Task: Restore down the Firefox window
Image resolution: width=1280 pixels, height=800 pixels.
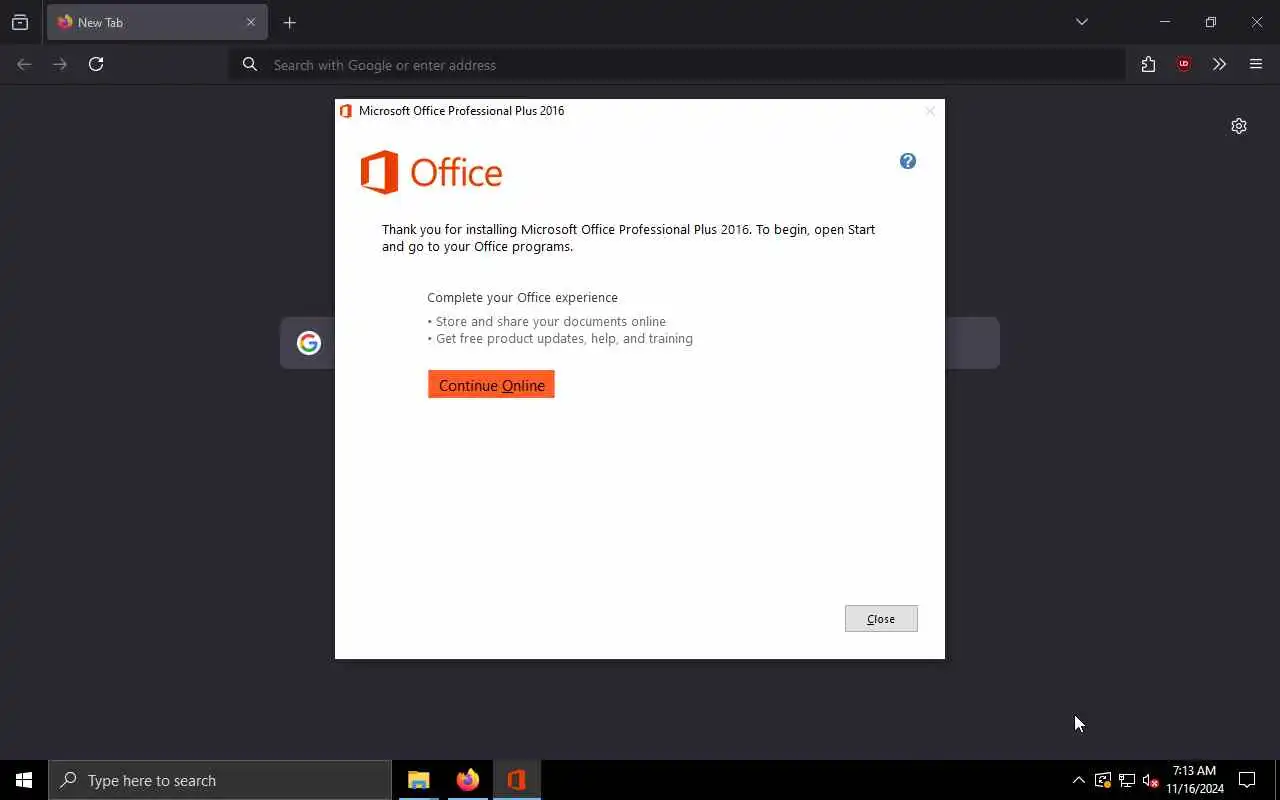Action: pyautogui.click(x=1211, y=22)
